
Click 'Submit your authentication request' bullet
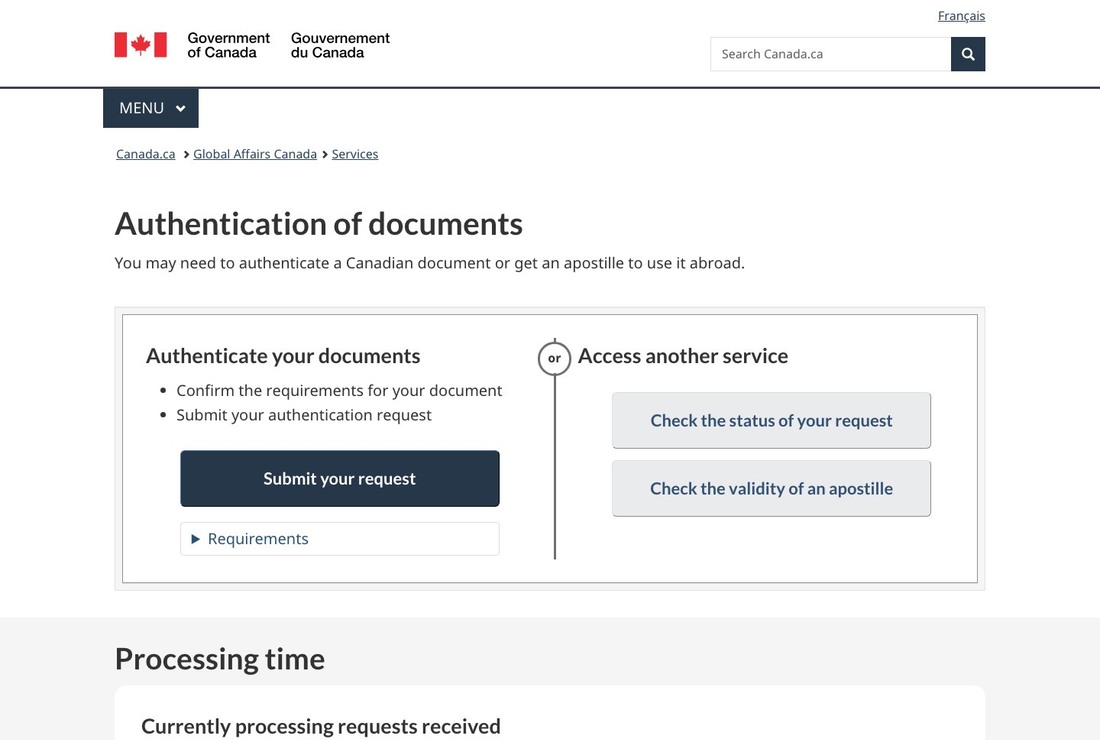tap(304, 415)
